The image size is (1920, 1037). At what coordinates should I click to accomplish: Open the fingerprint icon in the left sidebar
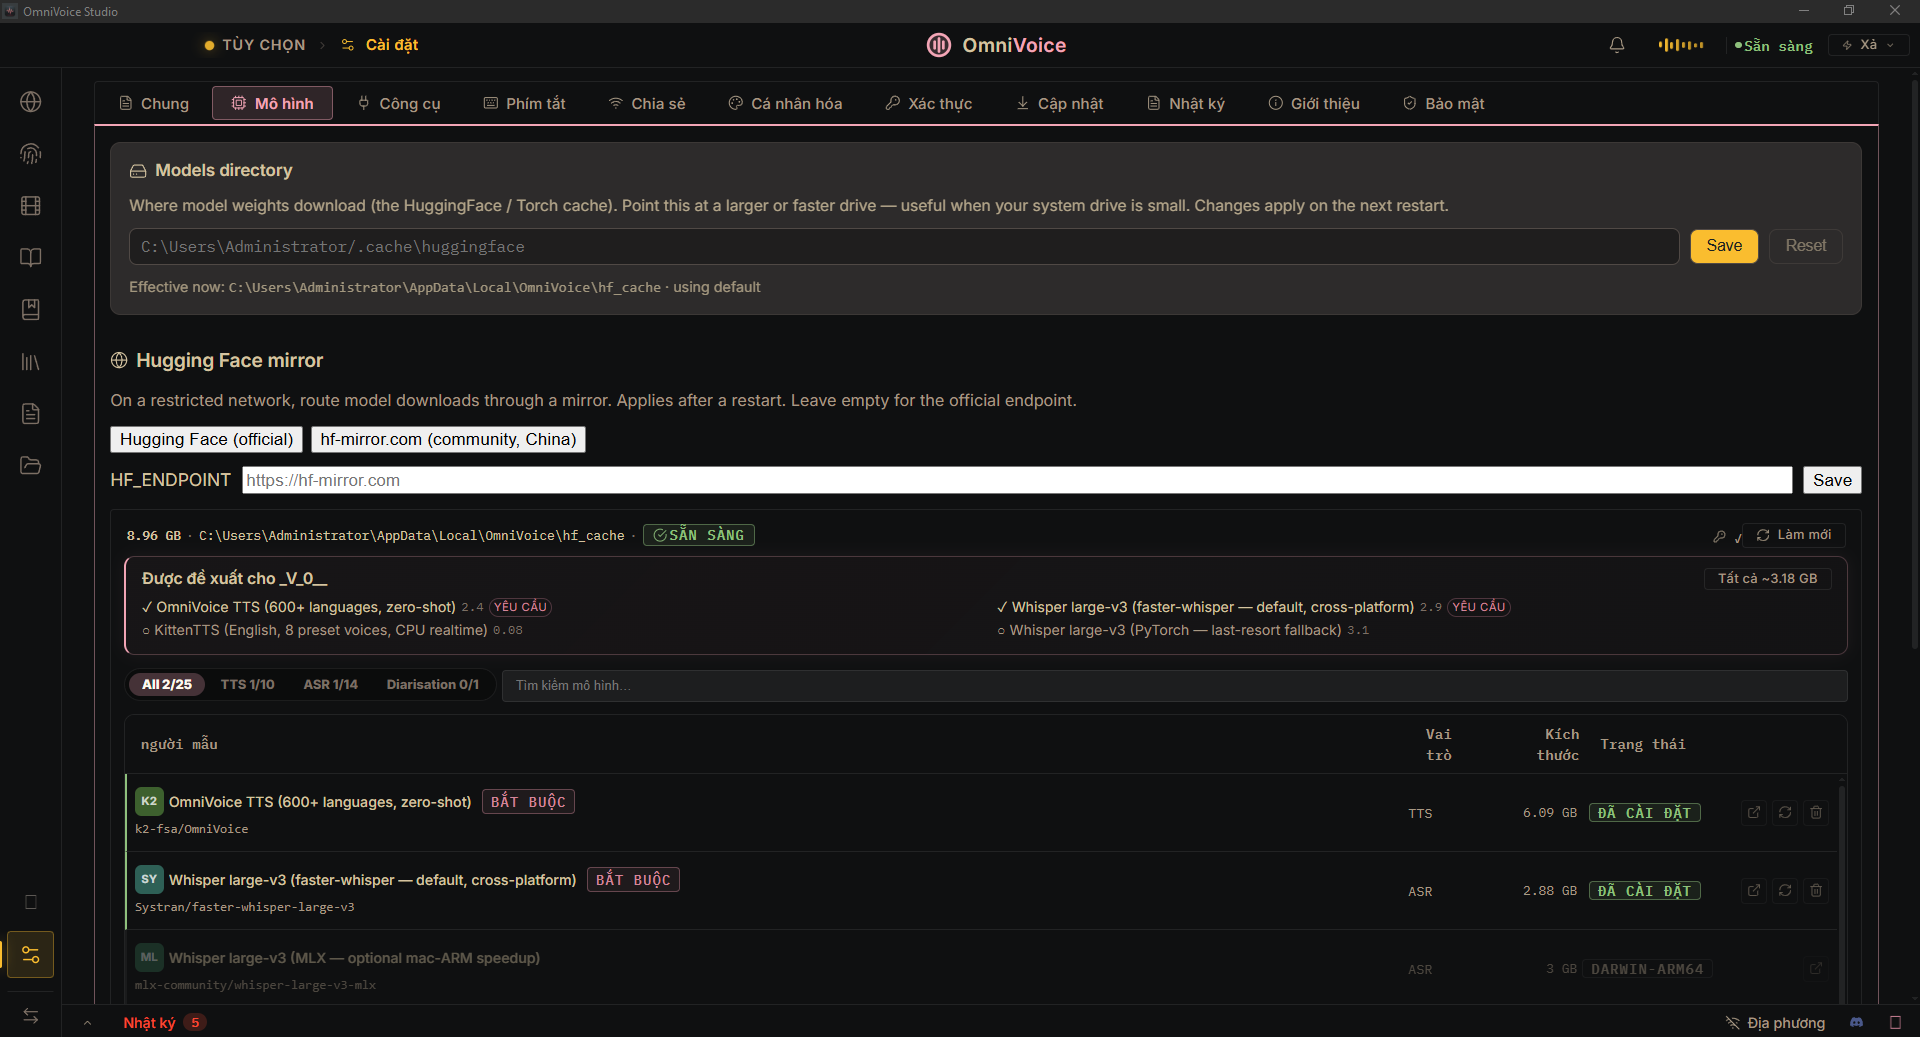(x=31, y=154)
